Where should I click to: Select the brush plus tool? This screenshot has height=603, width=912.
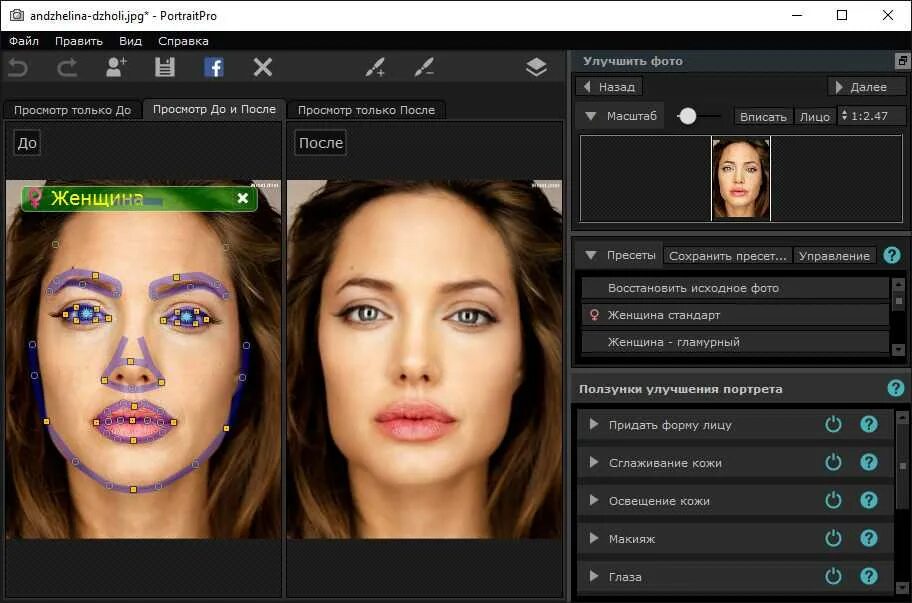pyautogui.click(x=375, y=67)
